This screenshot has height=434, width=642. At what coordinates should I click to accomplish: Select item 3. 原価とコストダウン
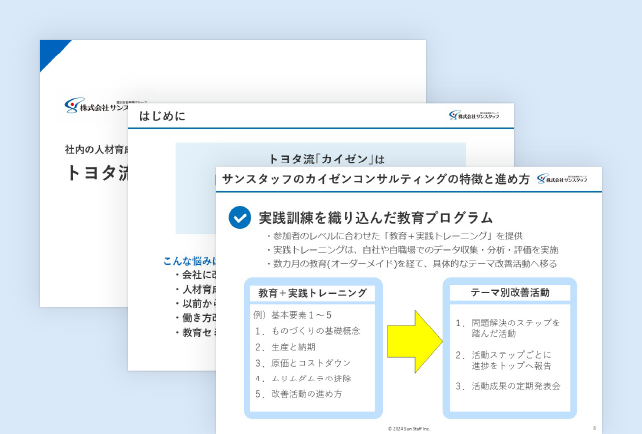(303, 363)
